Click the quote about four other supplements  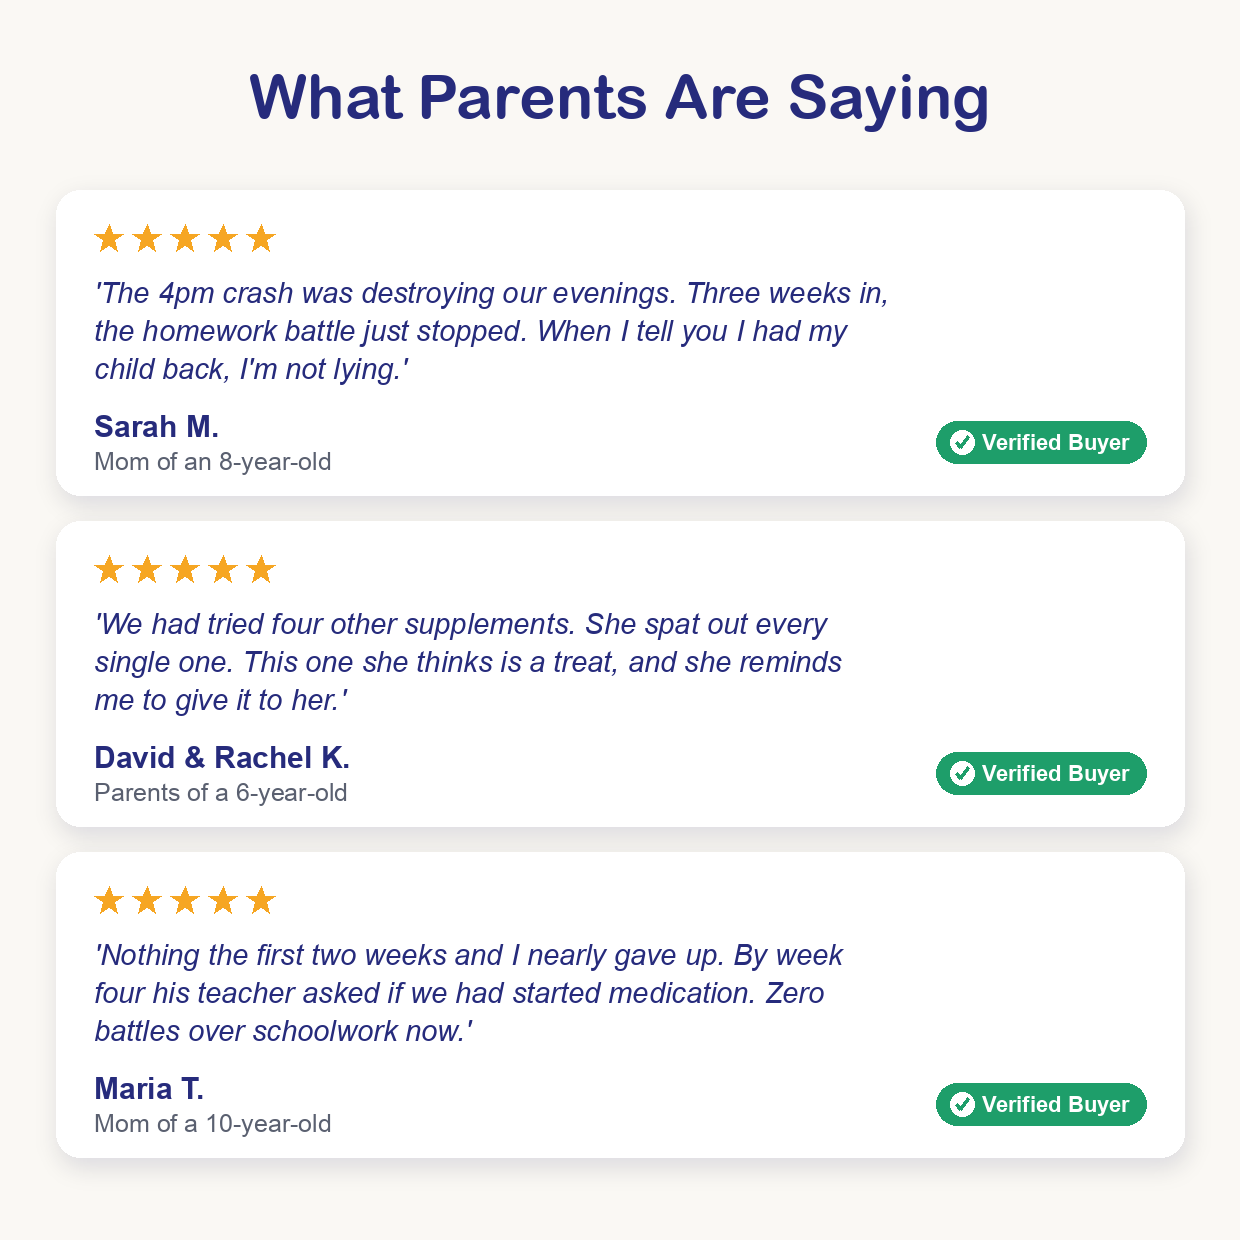pos(468,662)
